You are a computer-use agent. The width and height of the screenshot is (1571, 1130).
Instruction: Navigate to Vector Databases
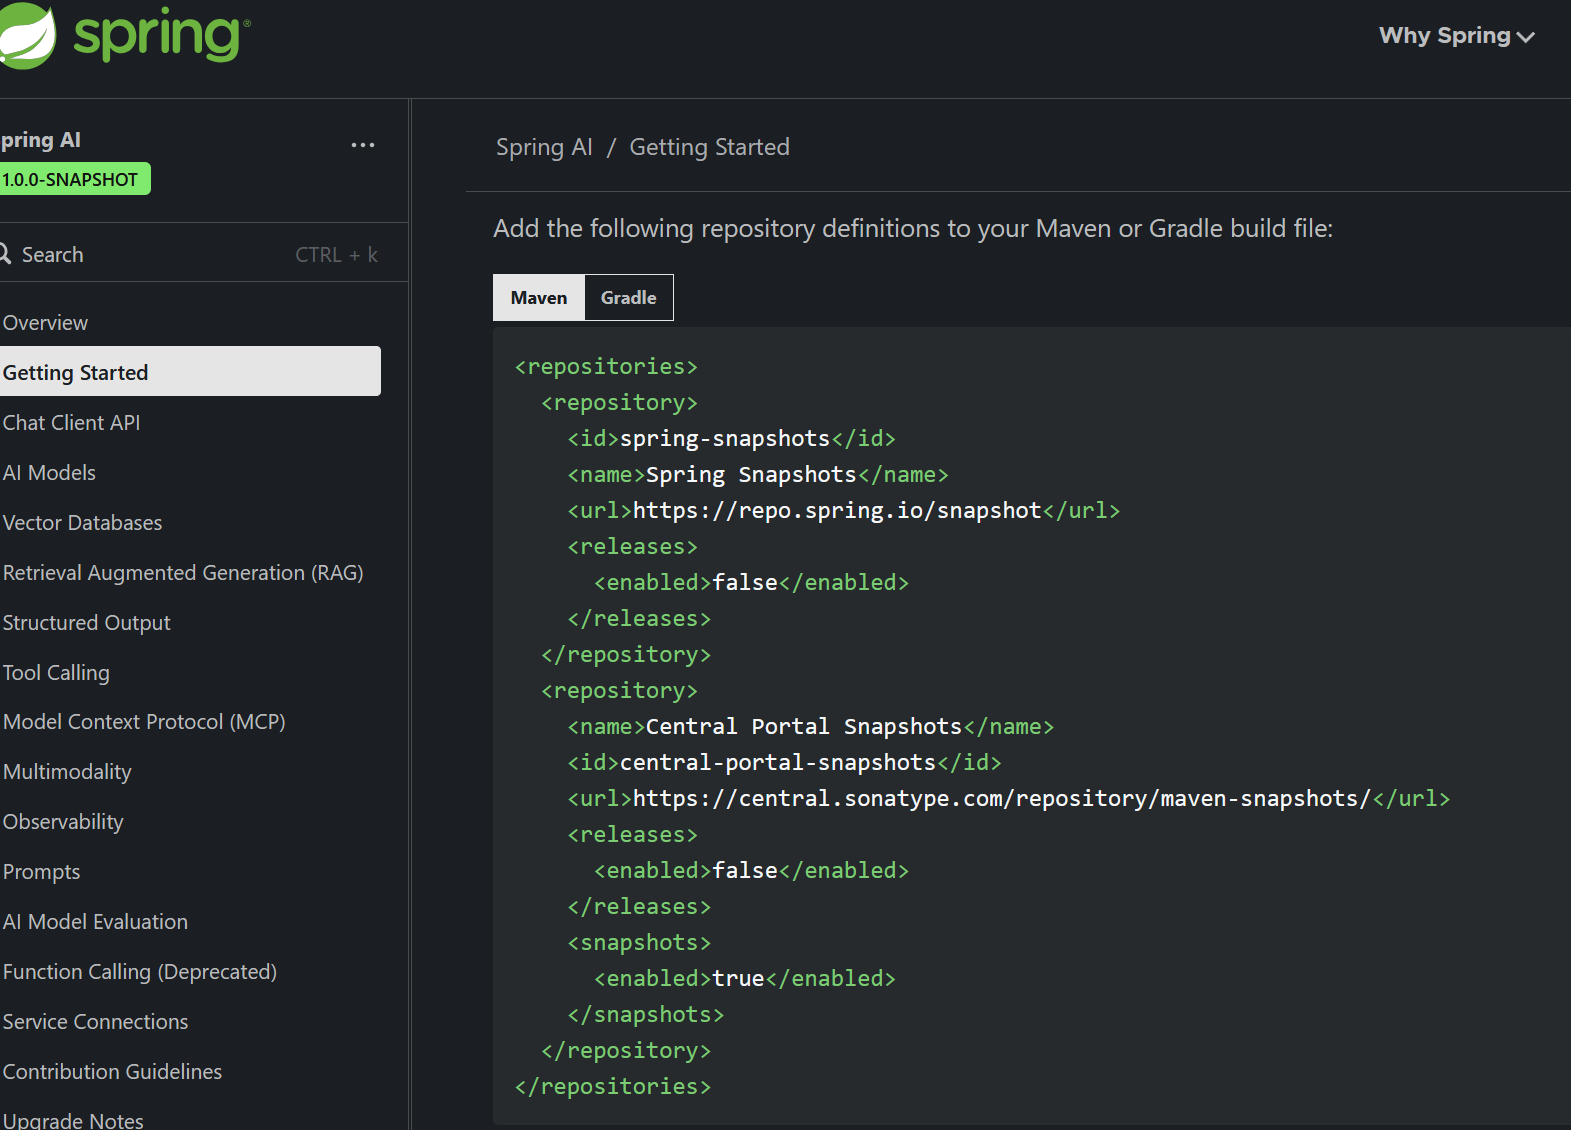pyautogui.click(x=82, y=522)
